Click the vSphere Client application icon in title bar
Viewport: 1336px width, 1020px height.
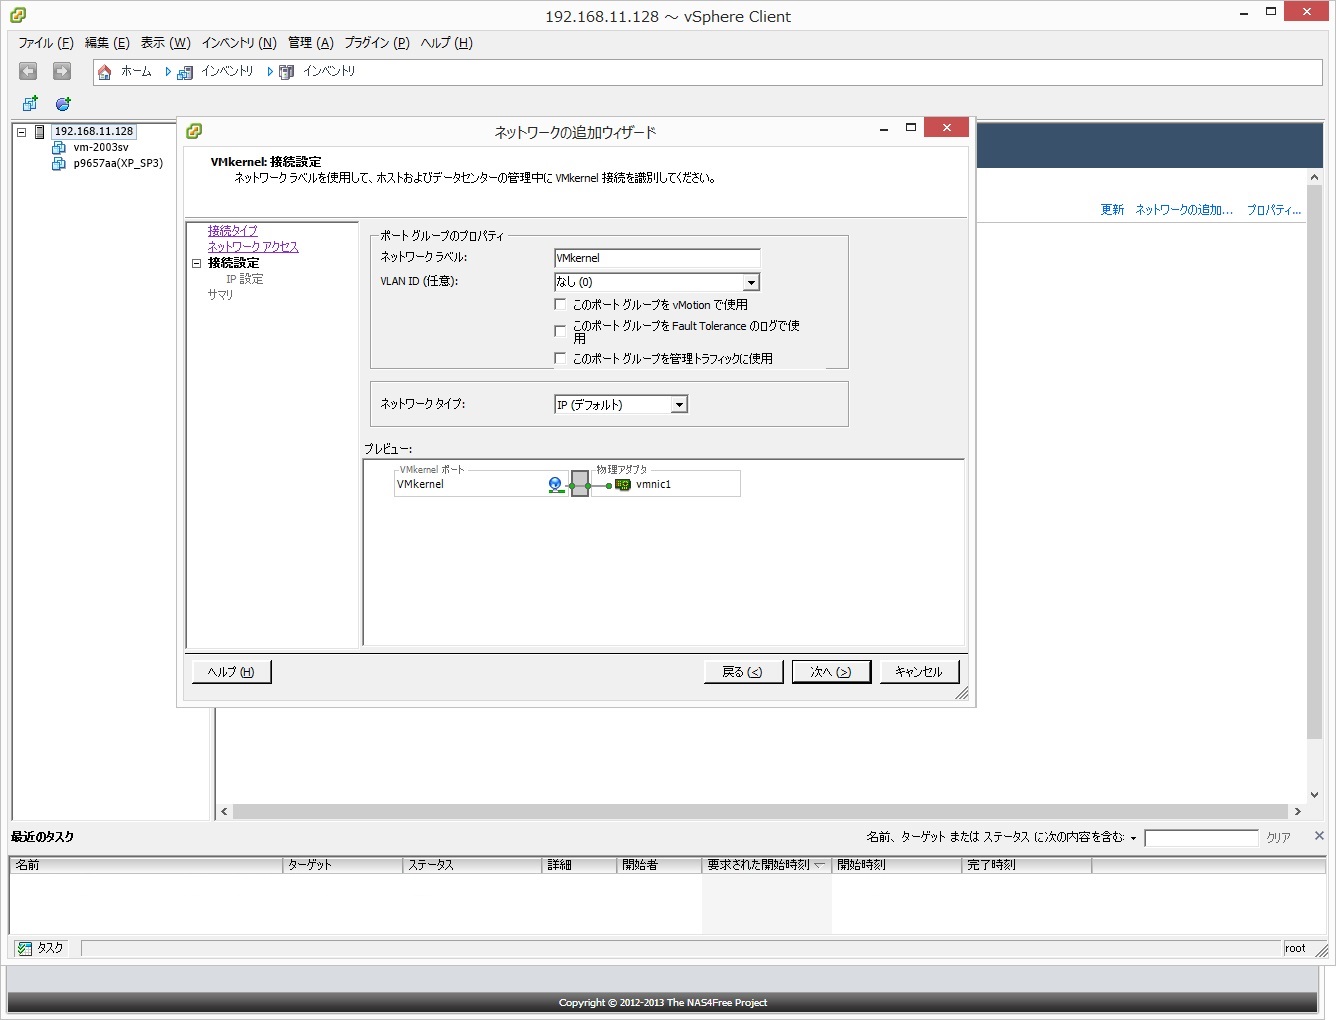[18, 15]
